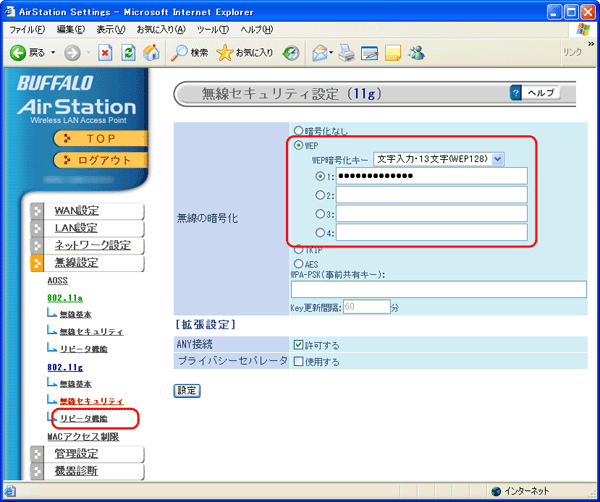Click the Mail envelope icon in toolbar
Image resolution: width=600 pixels, height=502 pixels.
coord(320,52)
